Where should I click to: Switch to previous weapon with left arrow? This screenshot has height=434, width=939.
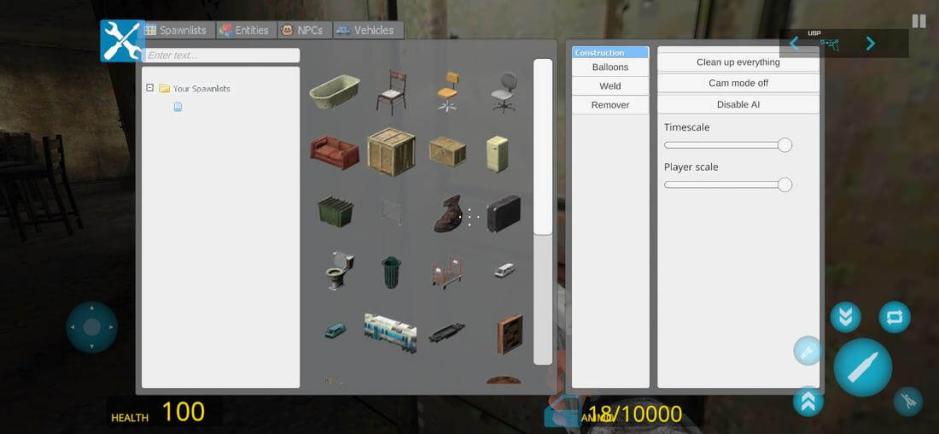pyautogui.click(x=794, y=43)
